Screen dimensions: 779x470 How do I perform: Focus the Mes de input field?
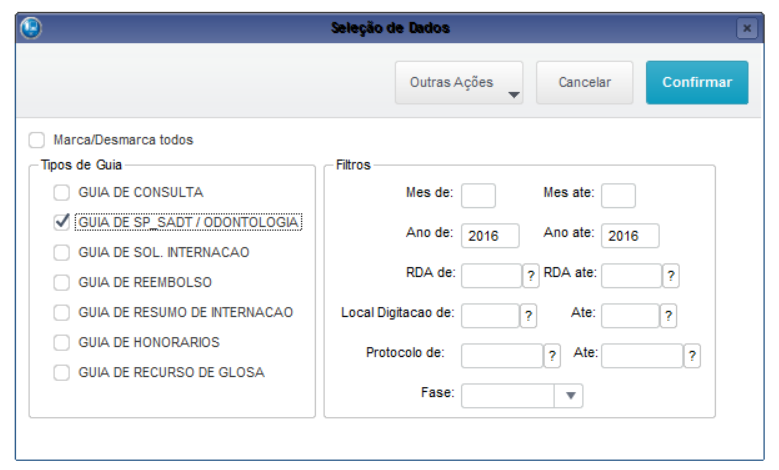tap(478, 195)
